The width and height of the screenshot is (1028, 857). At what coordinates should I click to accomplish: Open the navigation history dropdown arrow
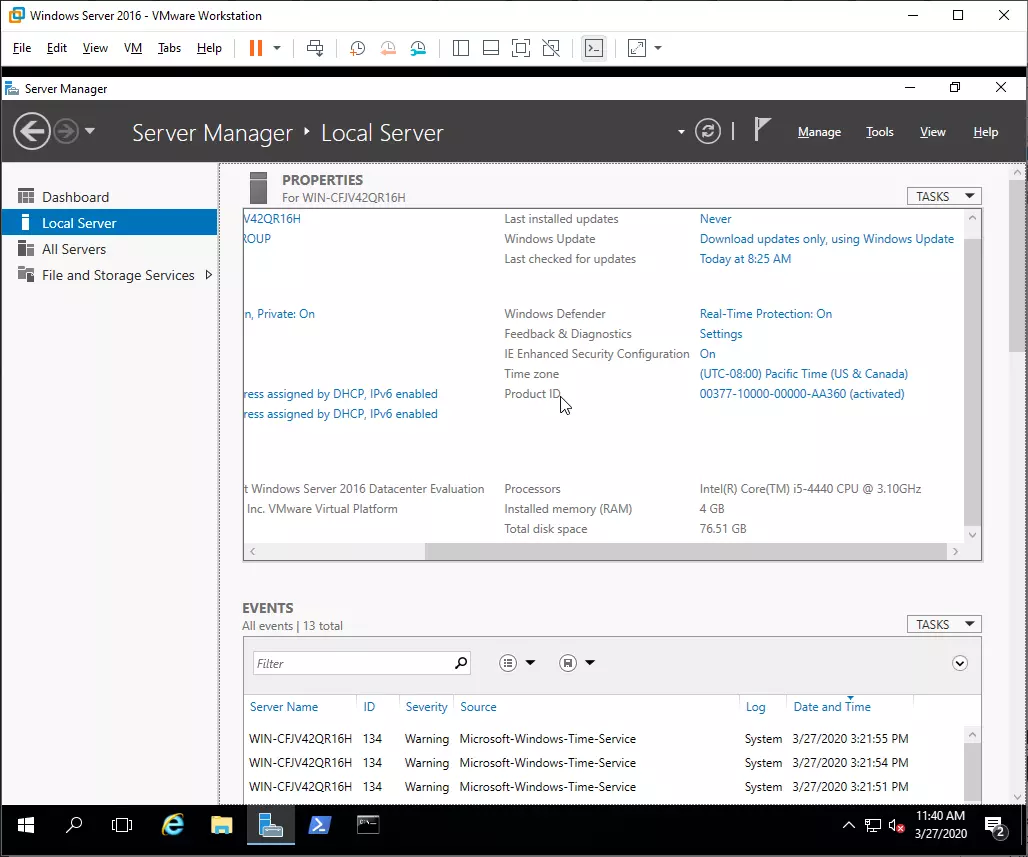point(90,131)
